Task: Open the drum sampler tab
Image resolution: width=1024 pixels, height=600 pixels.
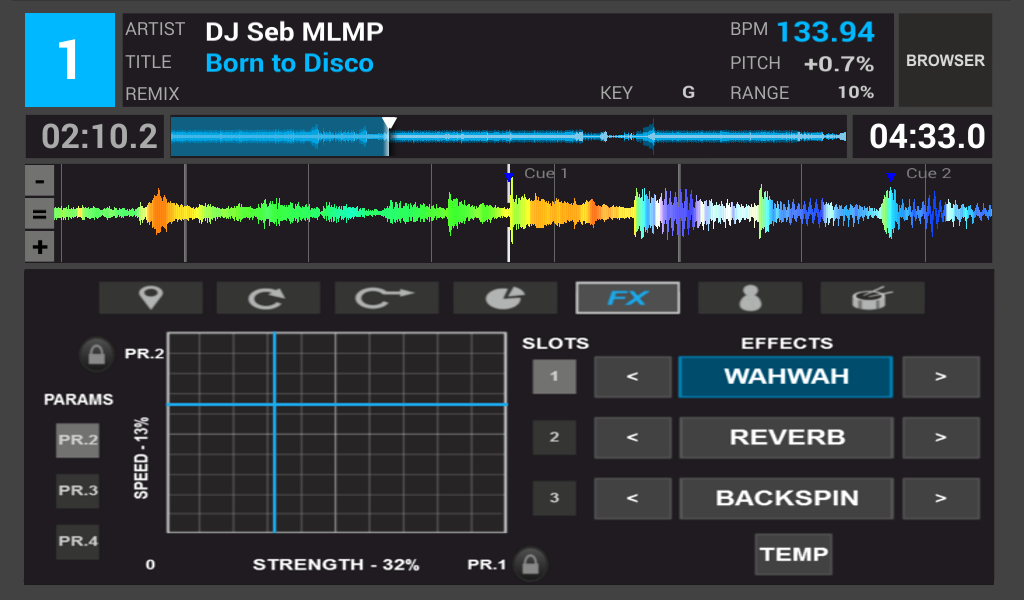Action: pyautogui.click(x=872, y=298)
